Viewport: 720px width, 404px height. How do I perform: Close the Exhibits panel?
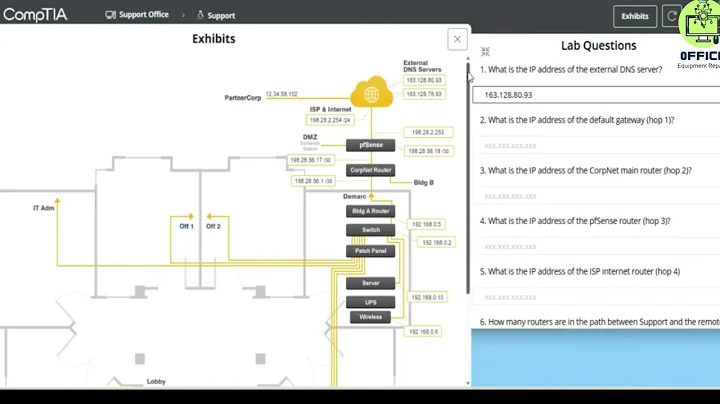[457, 39]
